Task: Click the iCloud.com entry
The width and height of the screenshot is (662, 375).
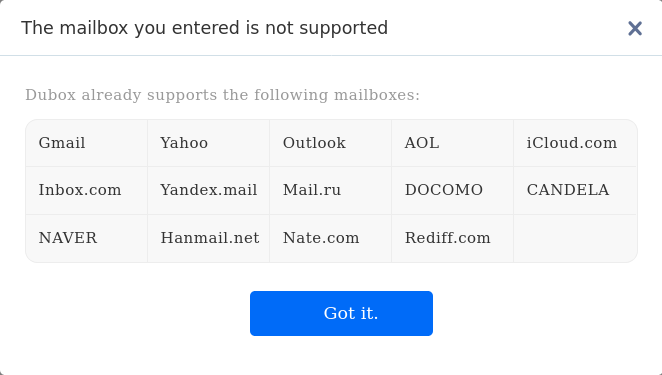Action: coord(575,143)
